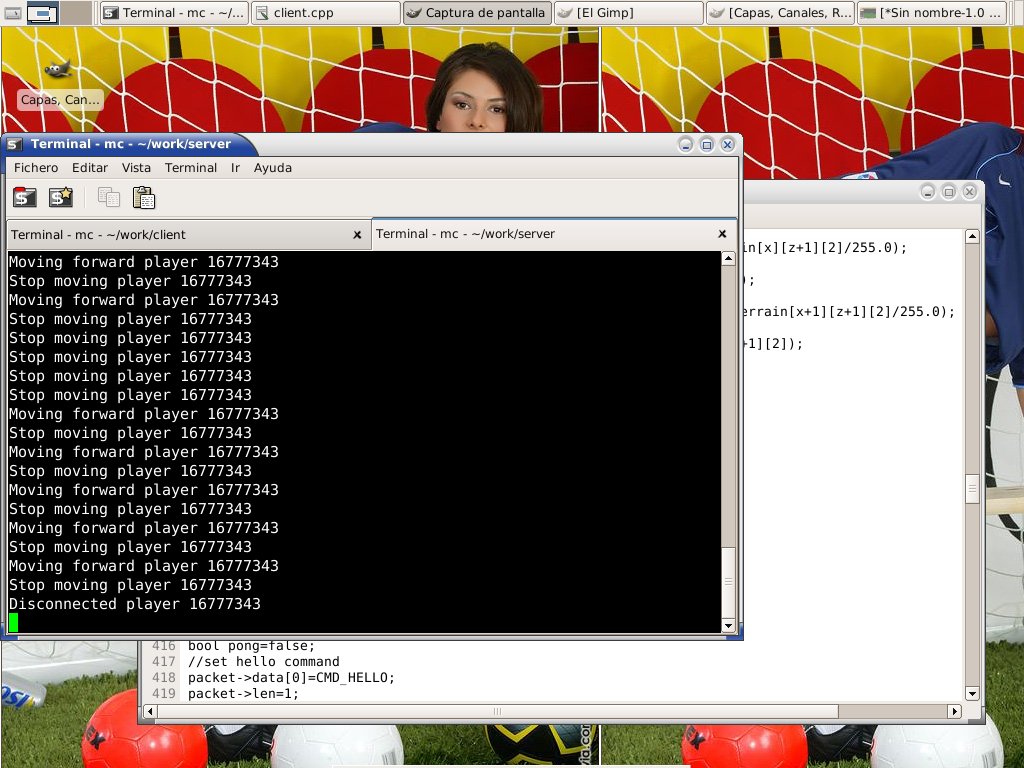Click line number 419 in editor
Image resolution: width=1024 pixels, height=768 pixels.
click(x=163, y=694)
